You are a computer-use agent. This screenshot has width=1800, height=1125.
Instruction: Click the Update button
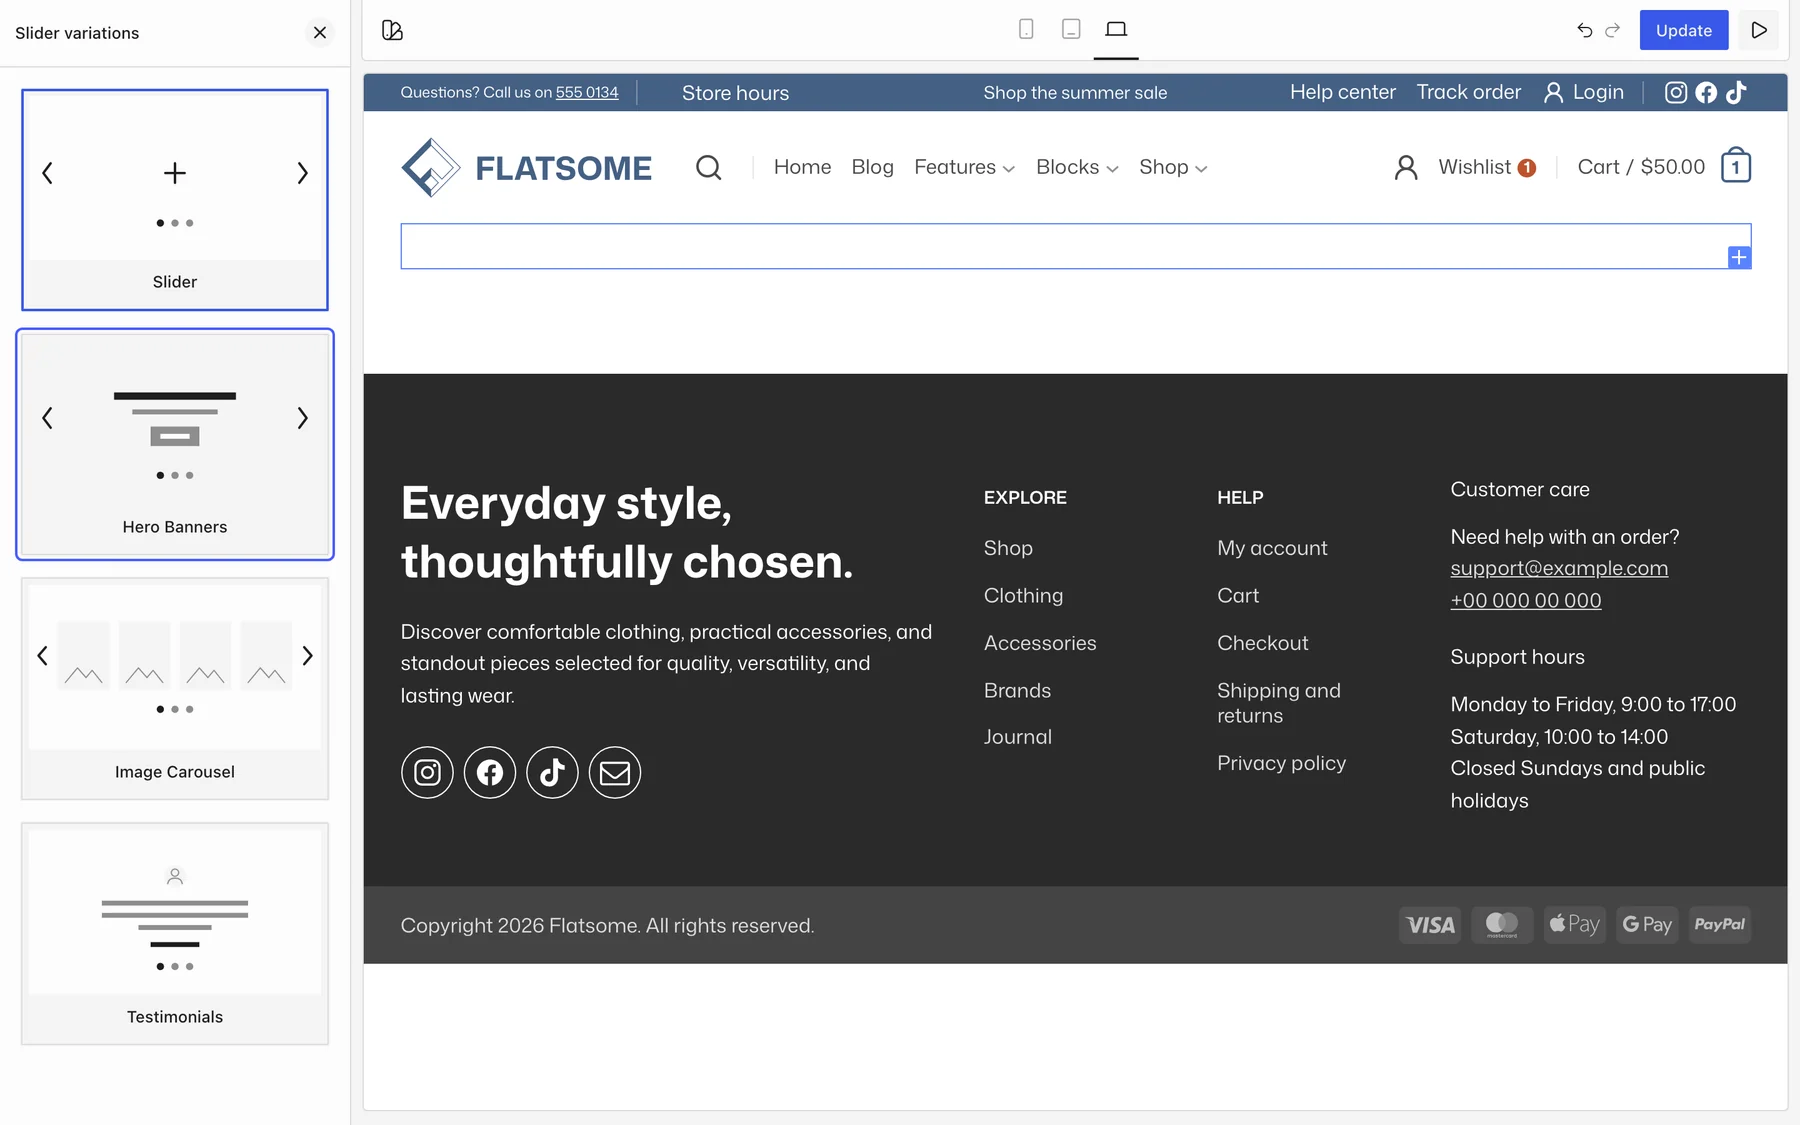tap(1684, 31)
